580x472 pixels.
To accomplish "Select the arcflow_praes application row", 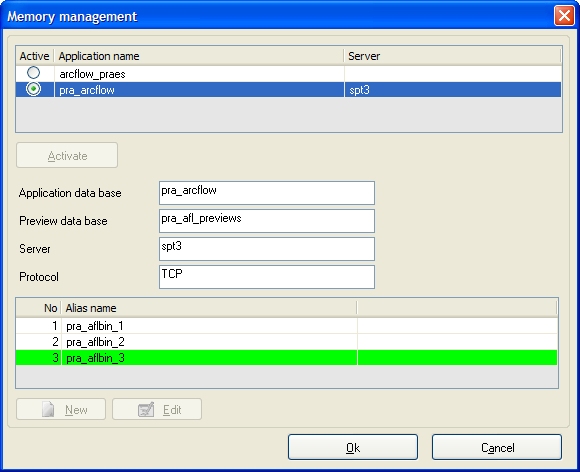I will tap(289, 74).
